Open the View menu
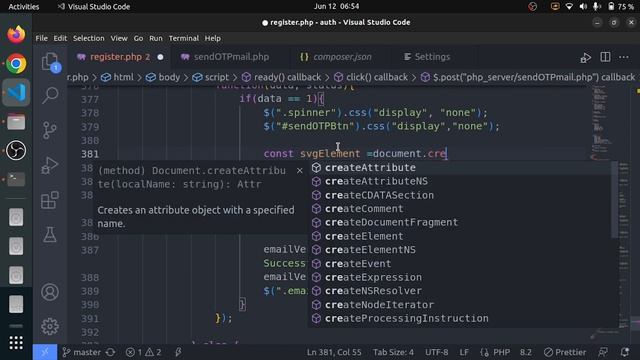 click(x=119, y=38)
